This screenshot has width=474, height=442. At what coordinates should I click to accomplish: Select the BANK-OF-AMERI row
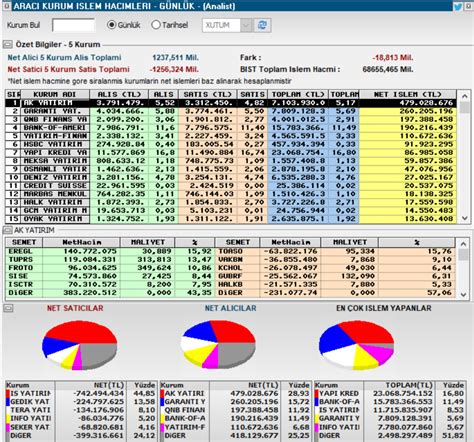231,128
